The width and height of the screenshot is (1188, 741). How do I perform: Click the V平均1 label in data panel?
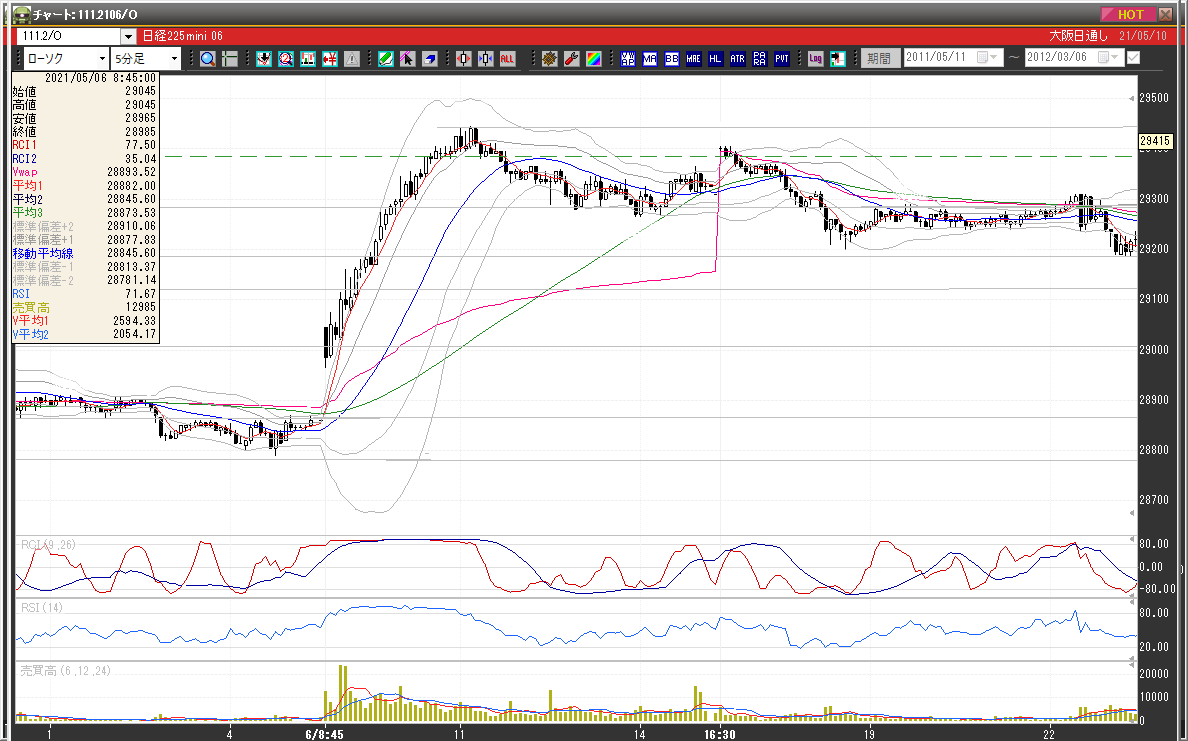coord(30,321)
